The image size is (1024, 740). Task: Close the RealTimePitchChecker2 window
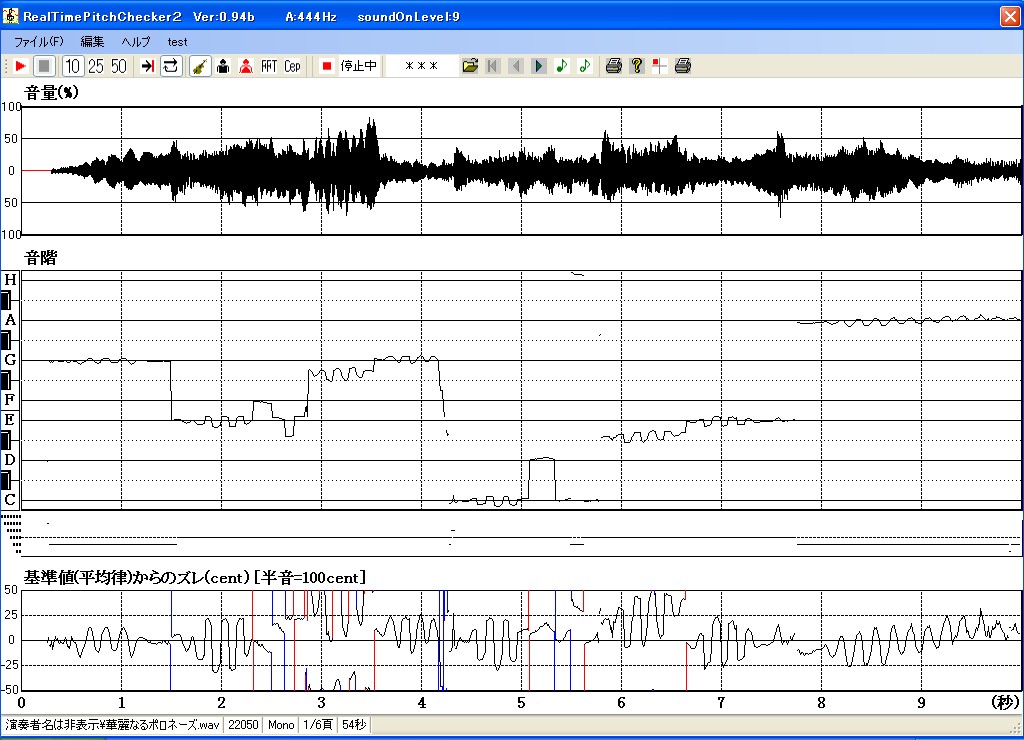click(x=1010, y=16)
